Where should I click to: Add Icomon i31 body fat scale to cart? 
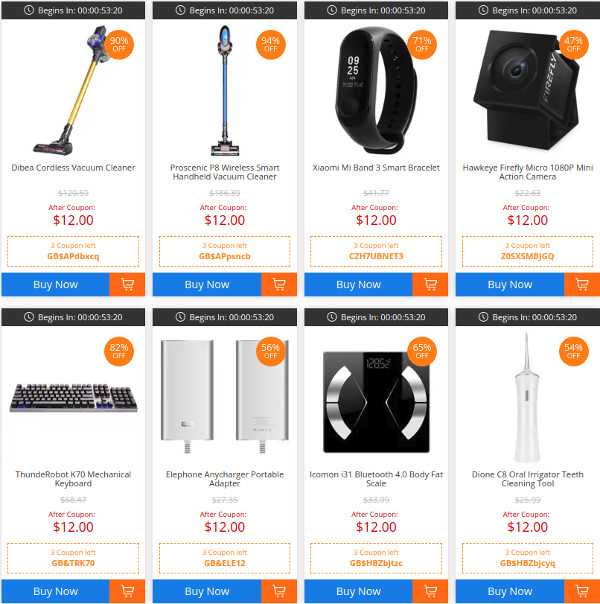pos(430,591)
